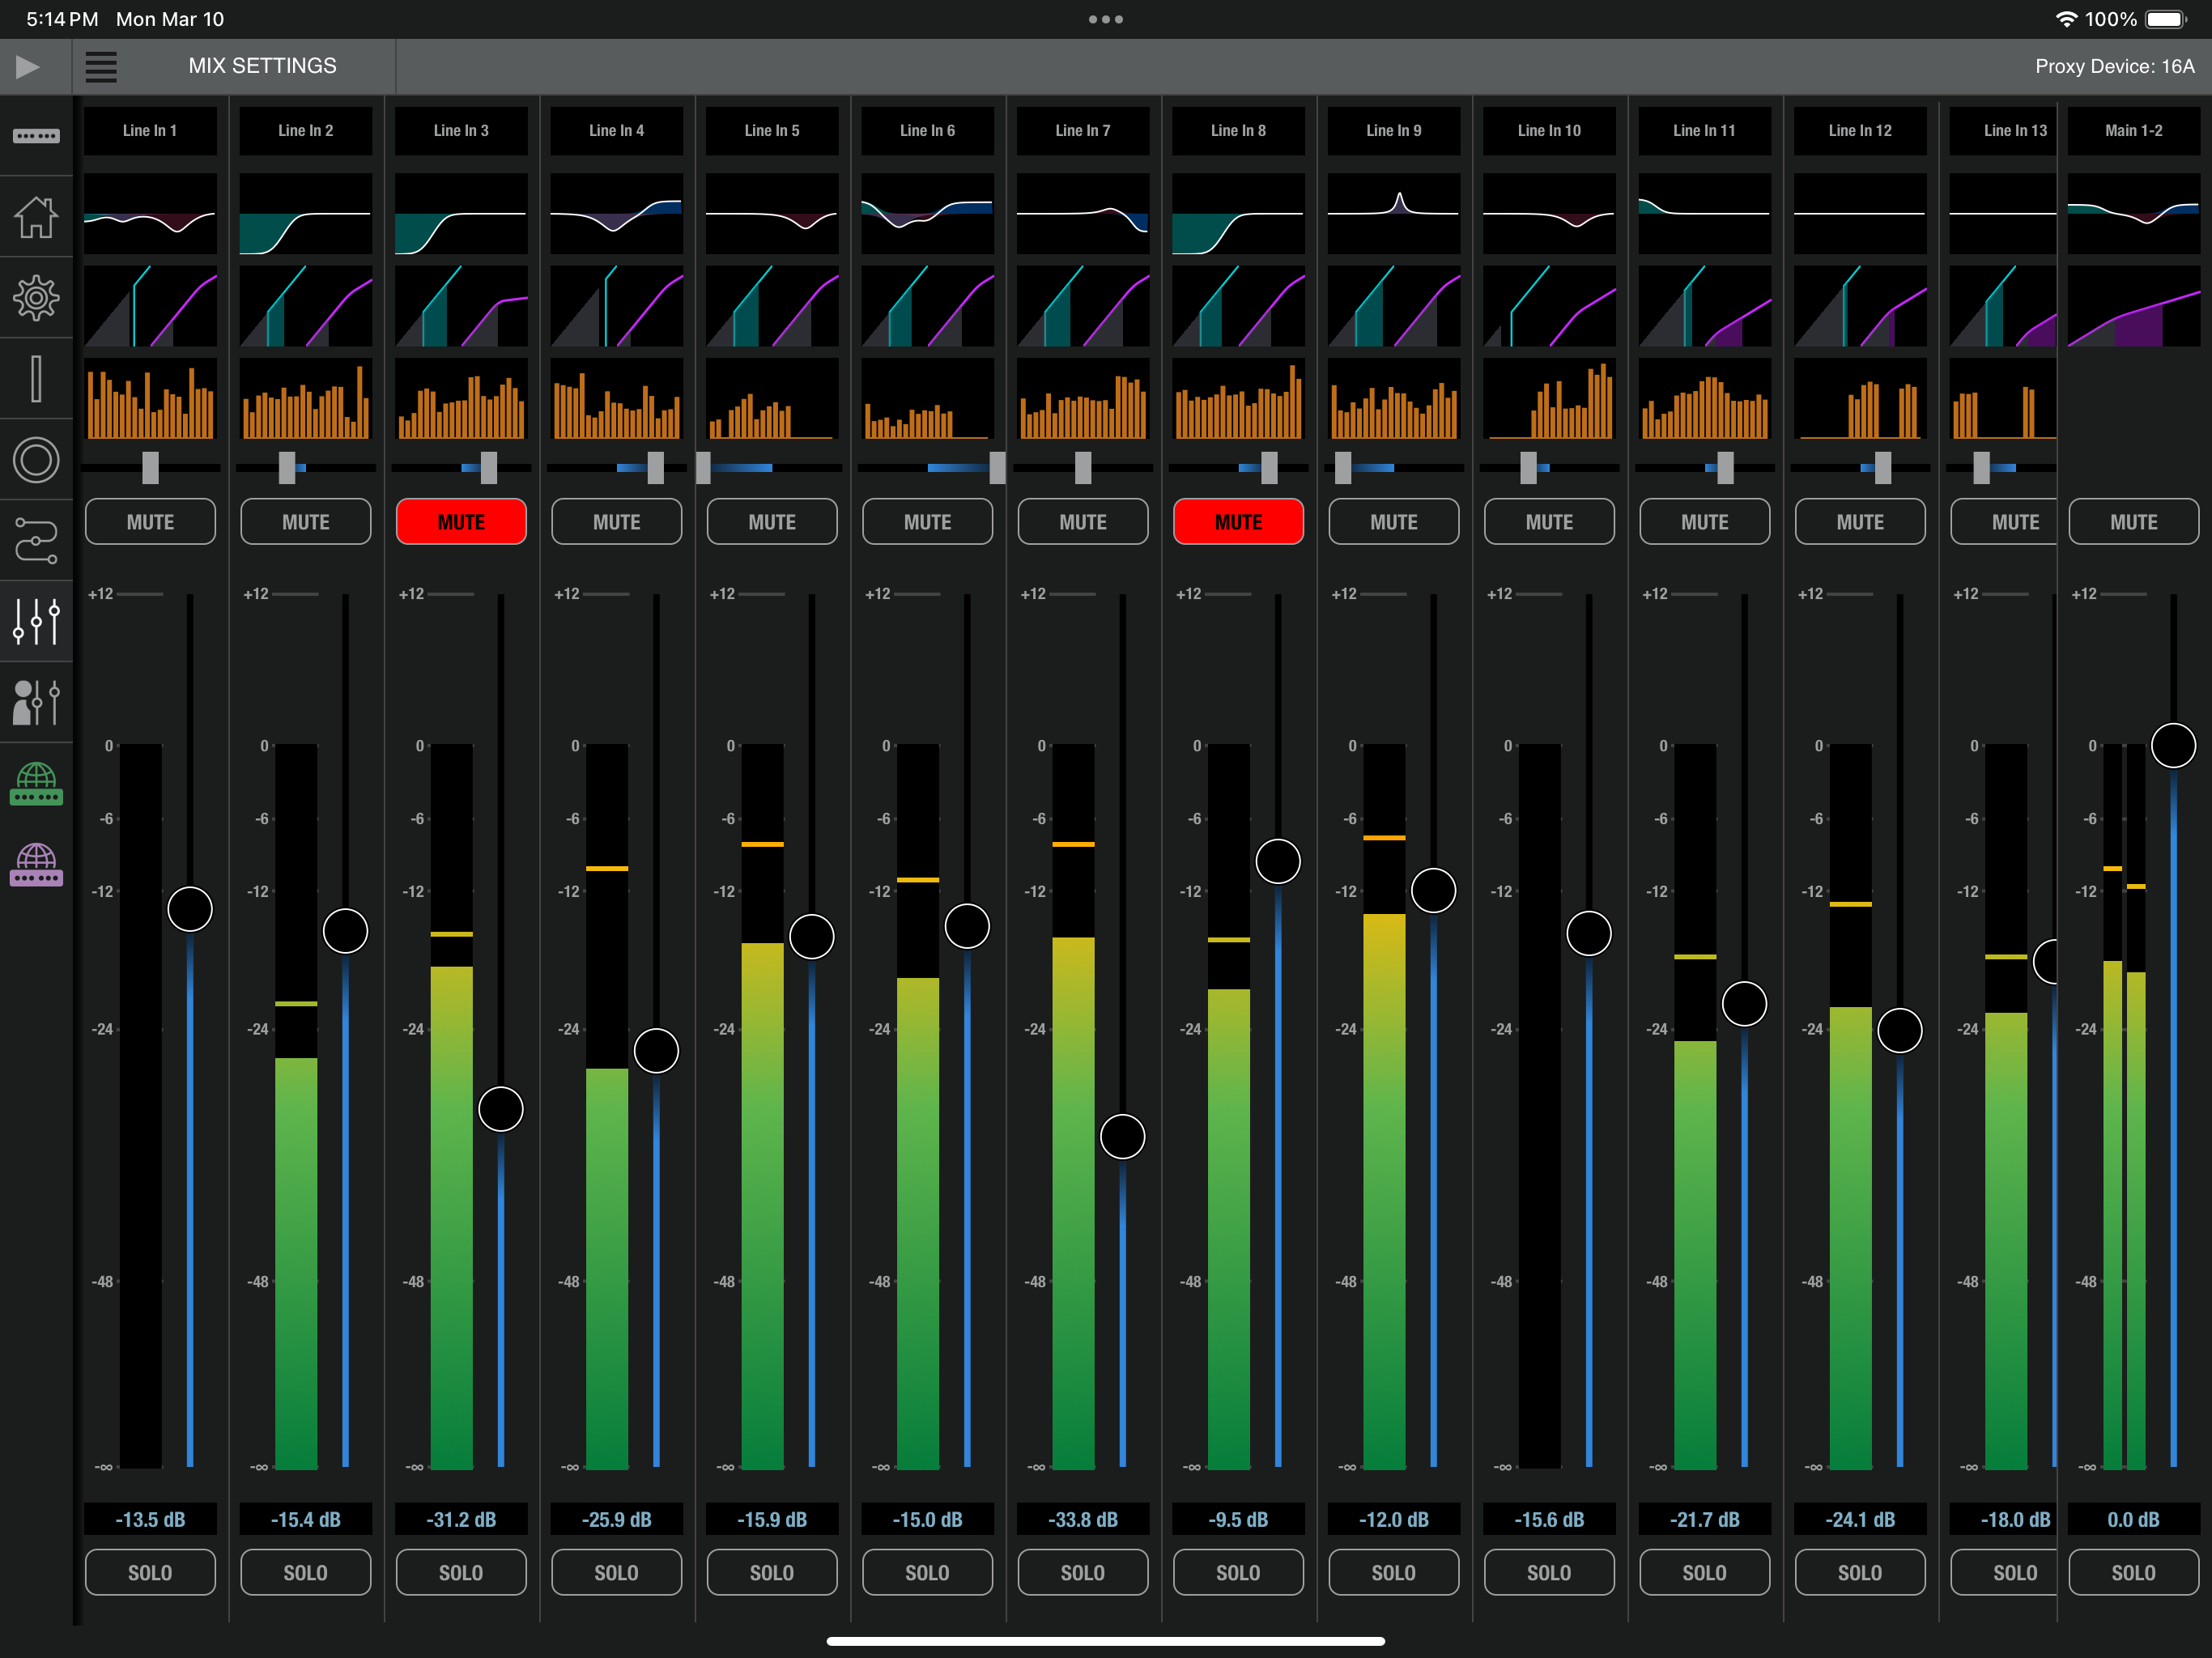Select Line In 13 channel name
Image resolution: width=2212 pixels, height=1658 pixels.
click(2003, 131)
